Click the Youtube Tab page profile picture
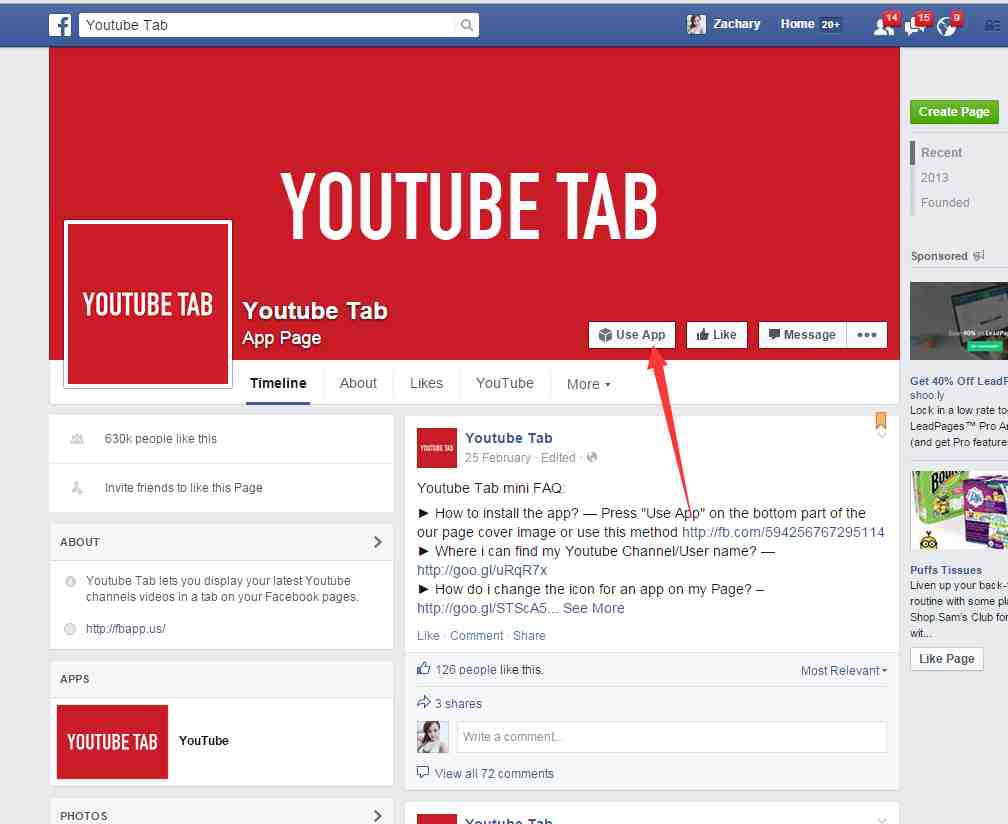 [x=148, y=304]
